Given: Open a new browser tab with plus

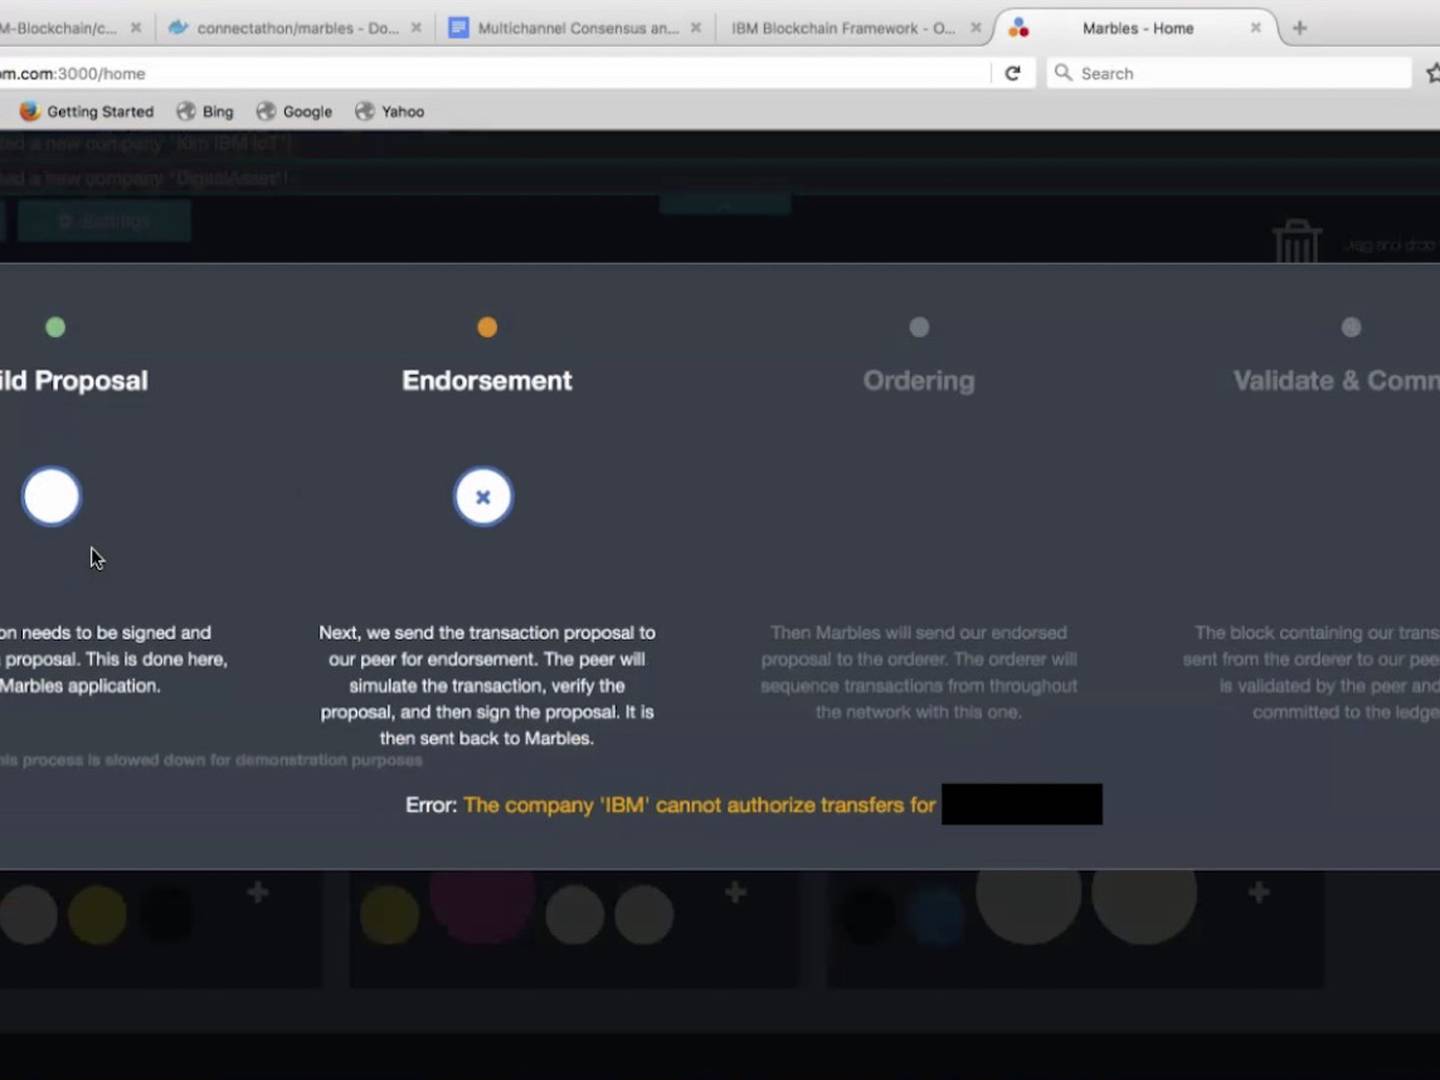Looking at the screenshot, I should 1300,28.
